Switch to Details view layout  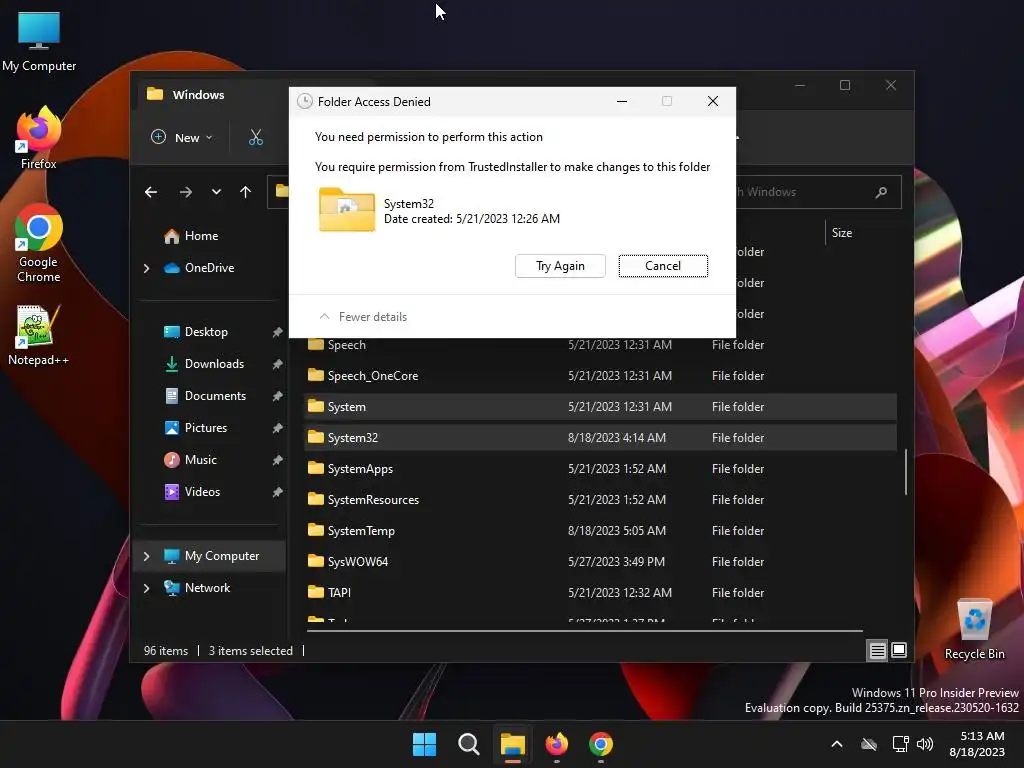[877, 650]
